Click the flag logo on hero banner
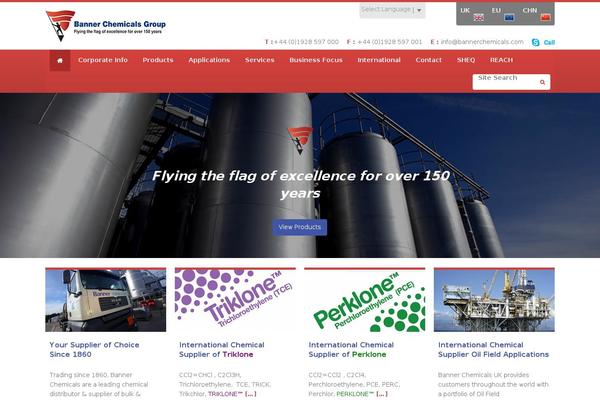600x400 pixels. [300, 140]
